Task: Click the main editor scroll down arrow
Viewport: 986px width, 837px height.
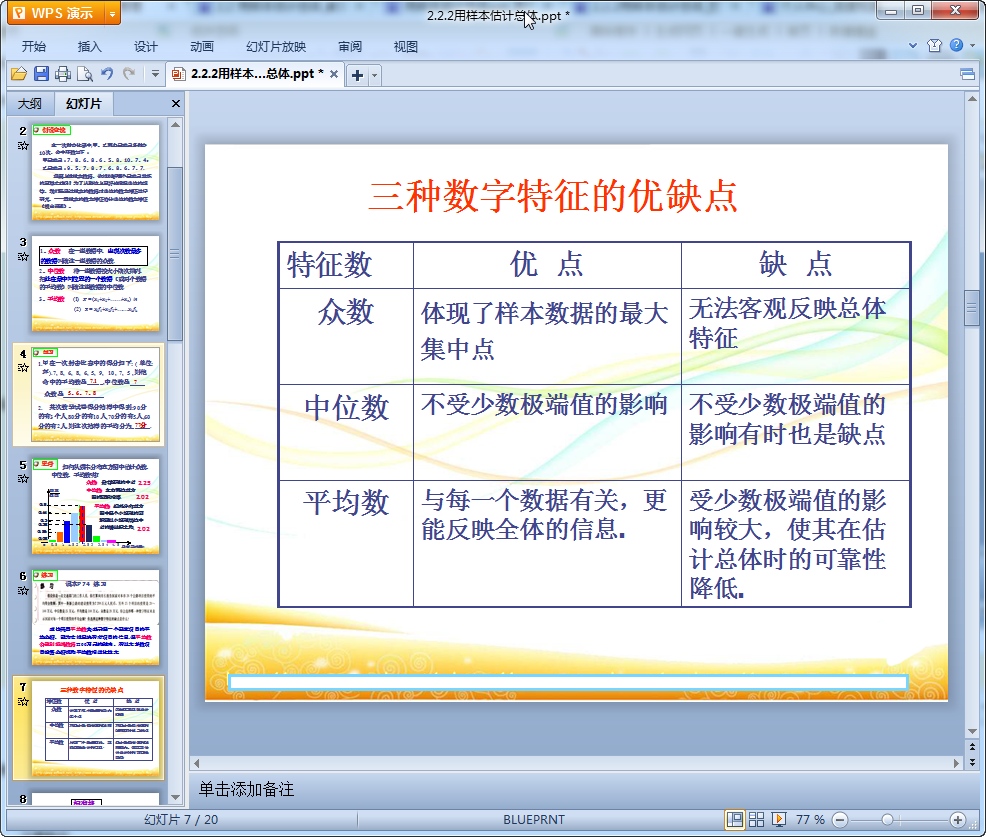Action: point(972,731)
